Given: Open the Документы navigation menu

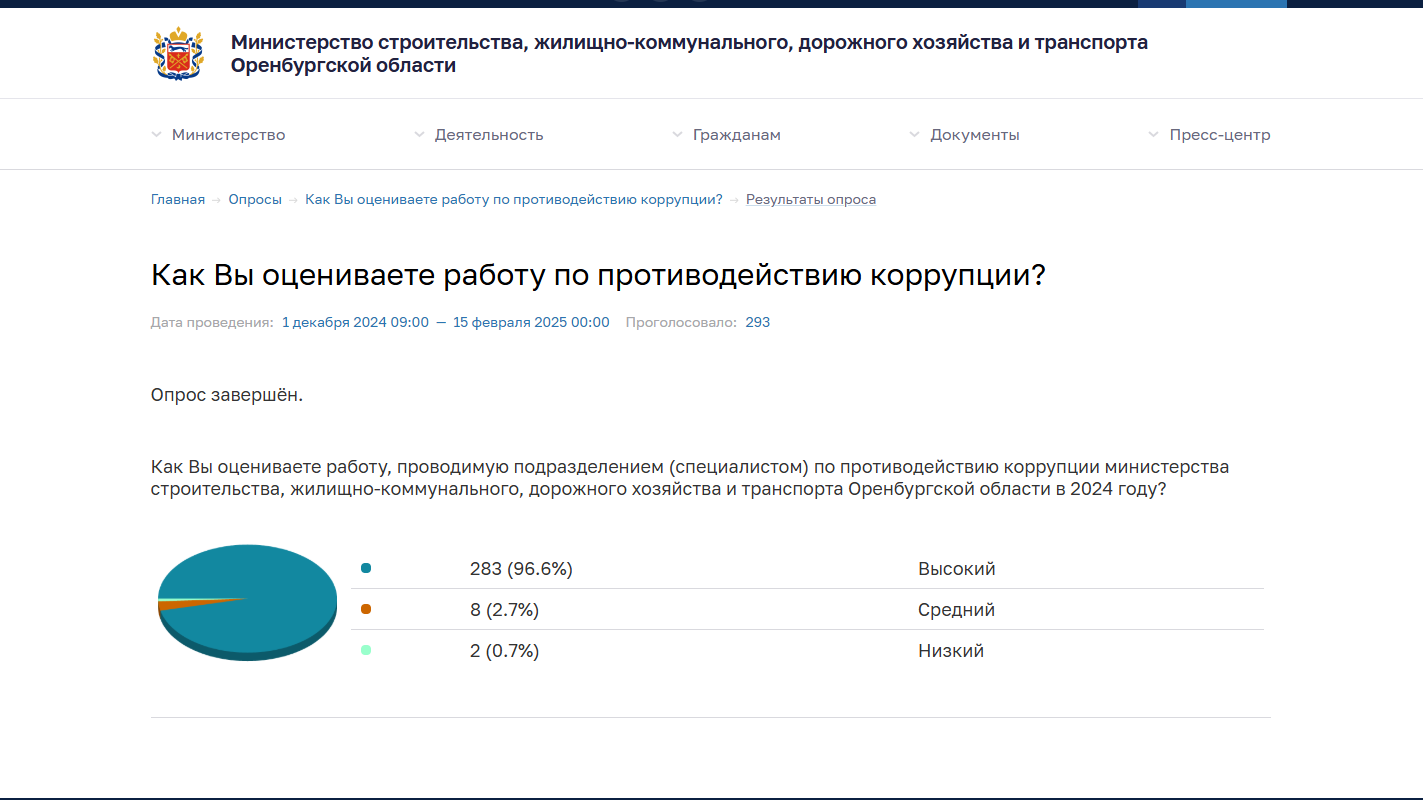Looking at the screenshot, I should point(974,135).
